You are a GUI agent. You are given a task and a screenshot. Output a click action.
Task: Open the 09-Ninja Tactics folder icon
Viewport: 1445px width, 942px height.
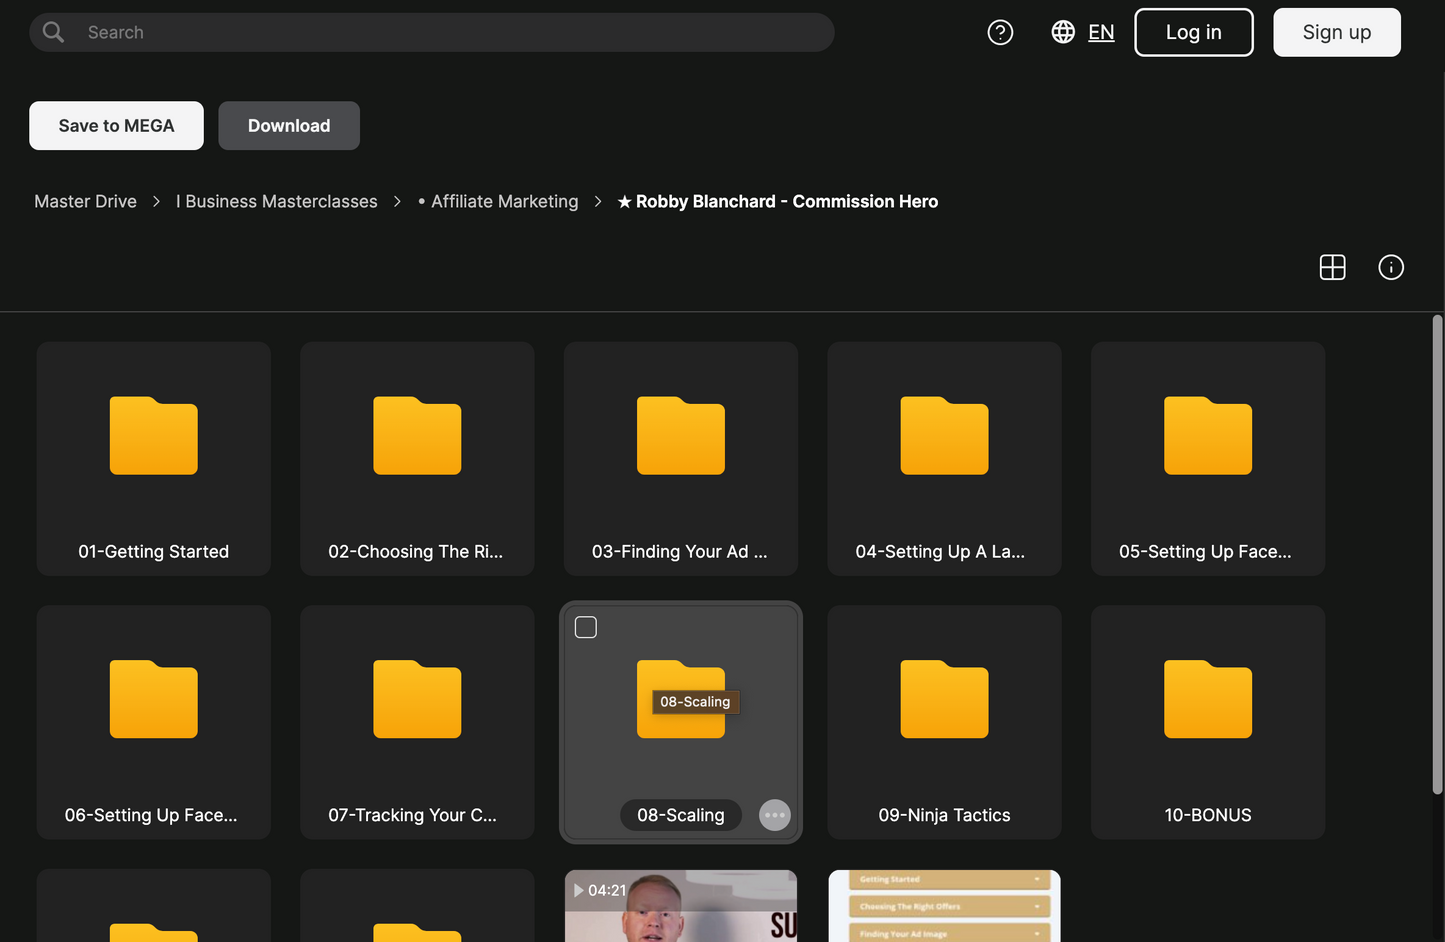coord(944,699)
